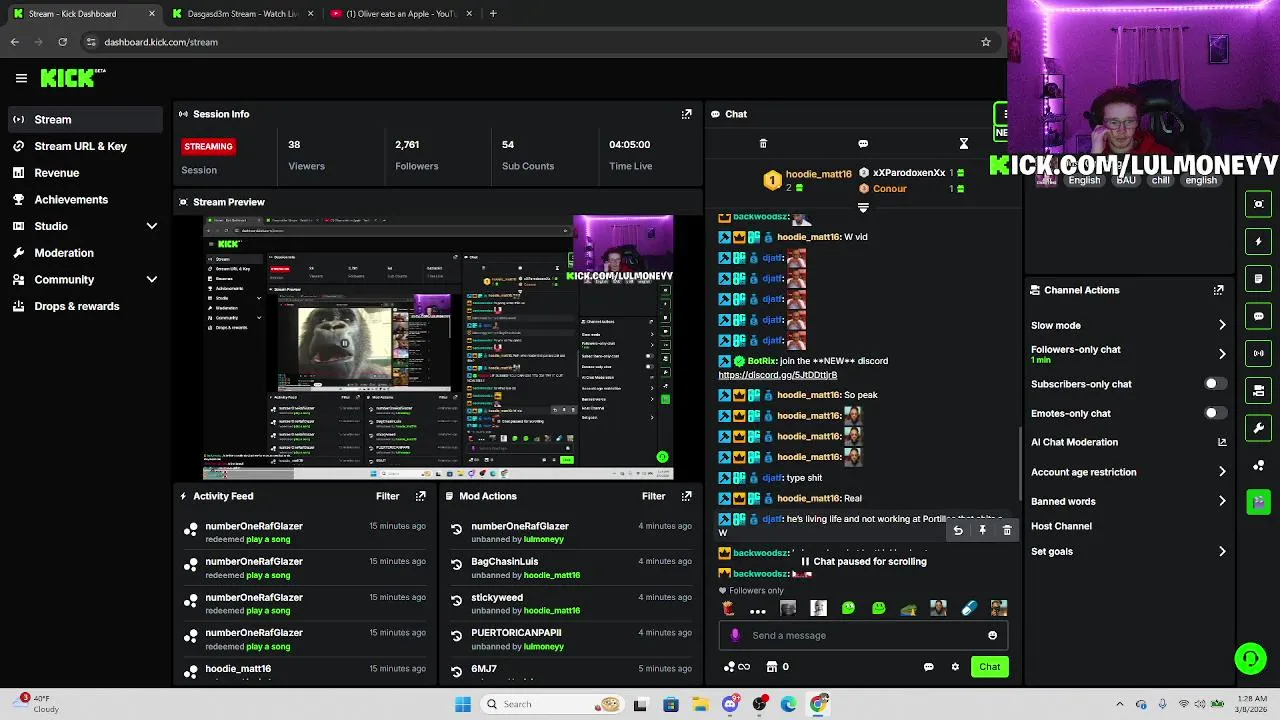Open the discord.gg invite link in chat
This screenshot has width=1280, height=720.
777,375
